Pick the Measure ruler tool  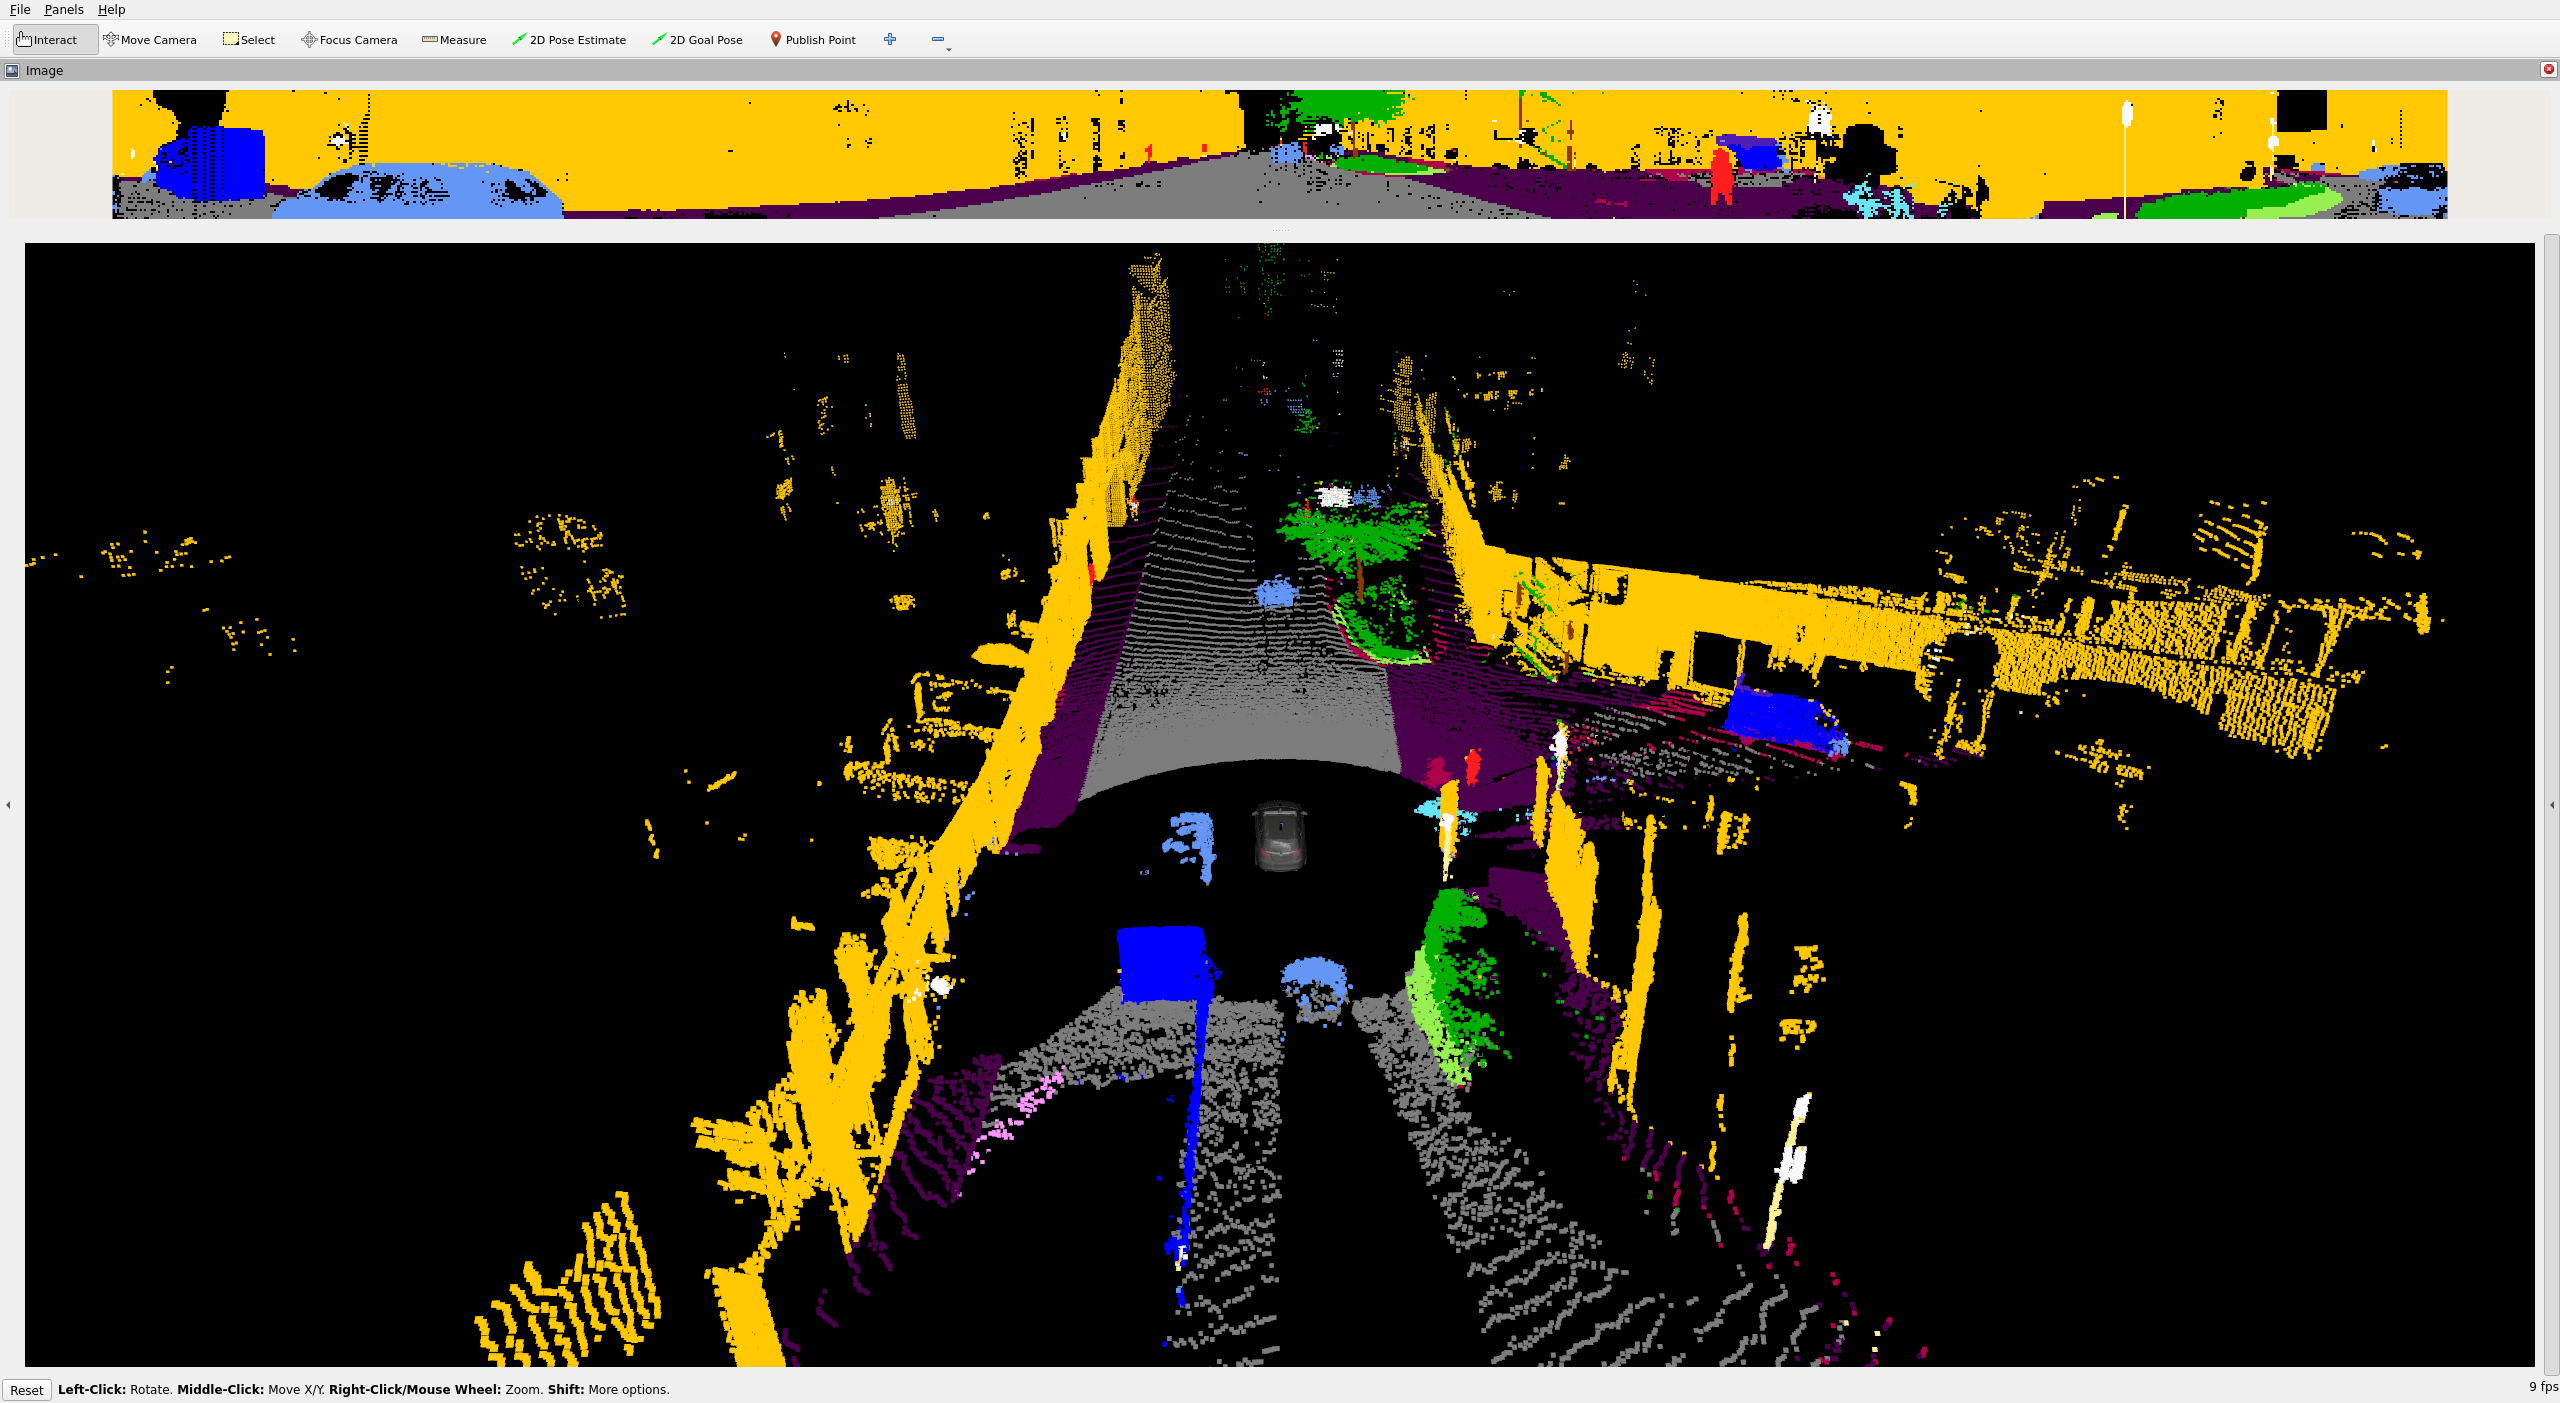[x=454, y=40]
